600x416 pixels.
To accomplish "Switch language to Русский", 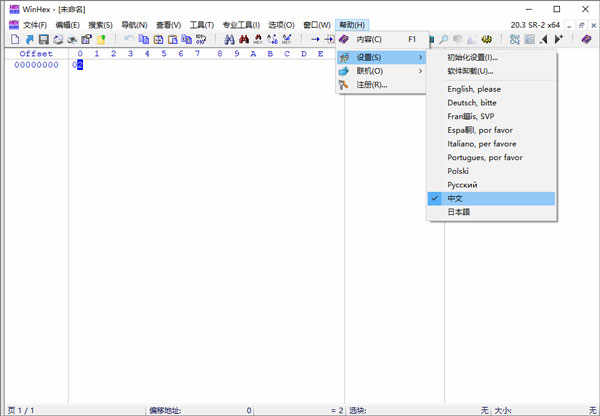I will pos(491,185).
